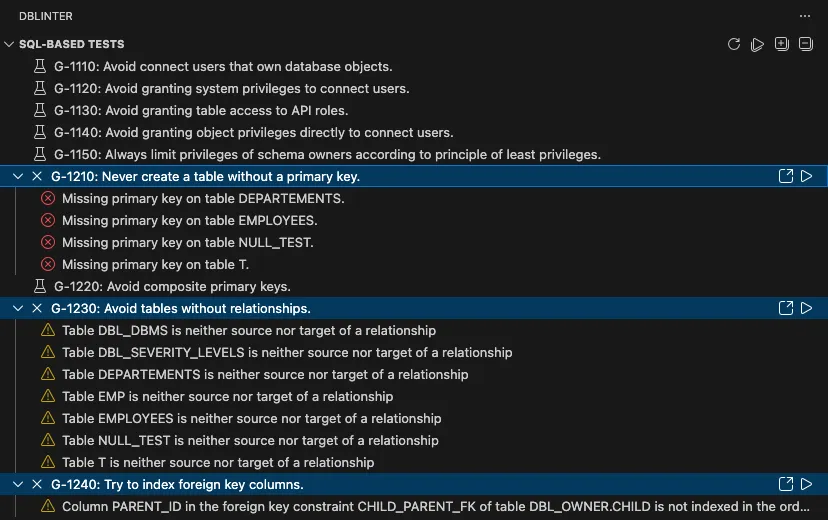Run the G-1240 test
The height and width of the screenshot is (520, 828).
pos(807,484)
